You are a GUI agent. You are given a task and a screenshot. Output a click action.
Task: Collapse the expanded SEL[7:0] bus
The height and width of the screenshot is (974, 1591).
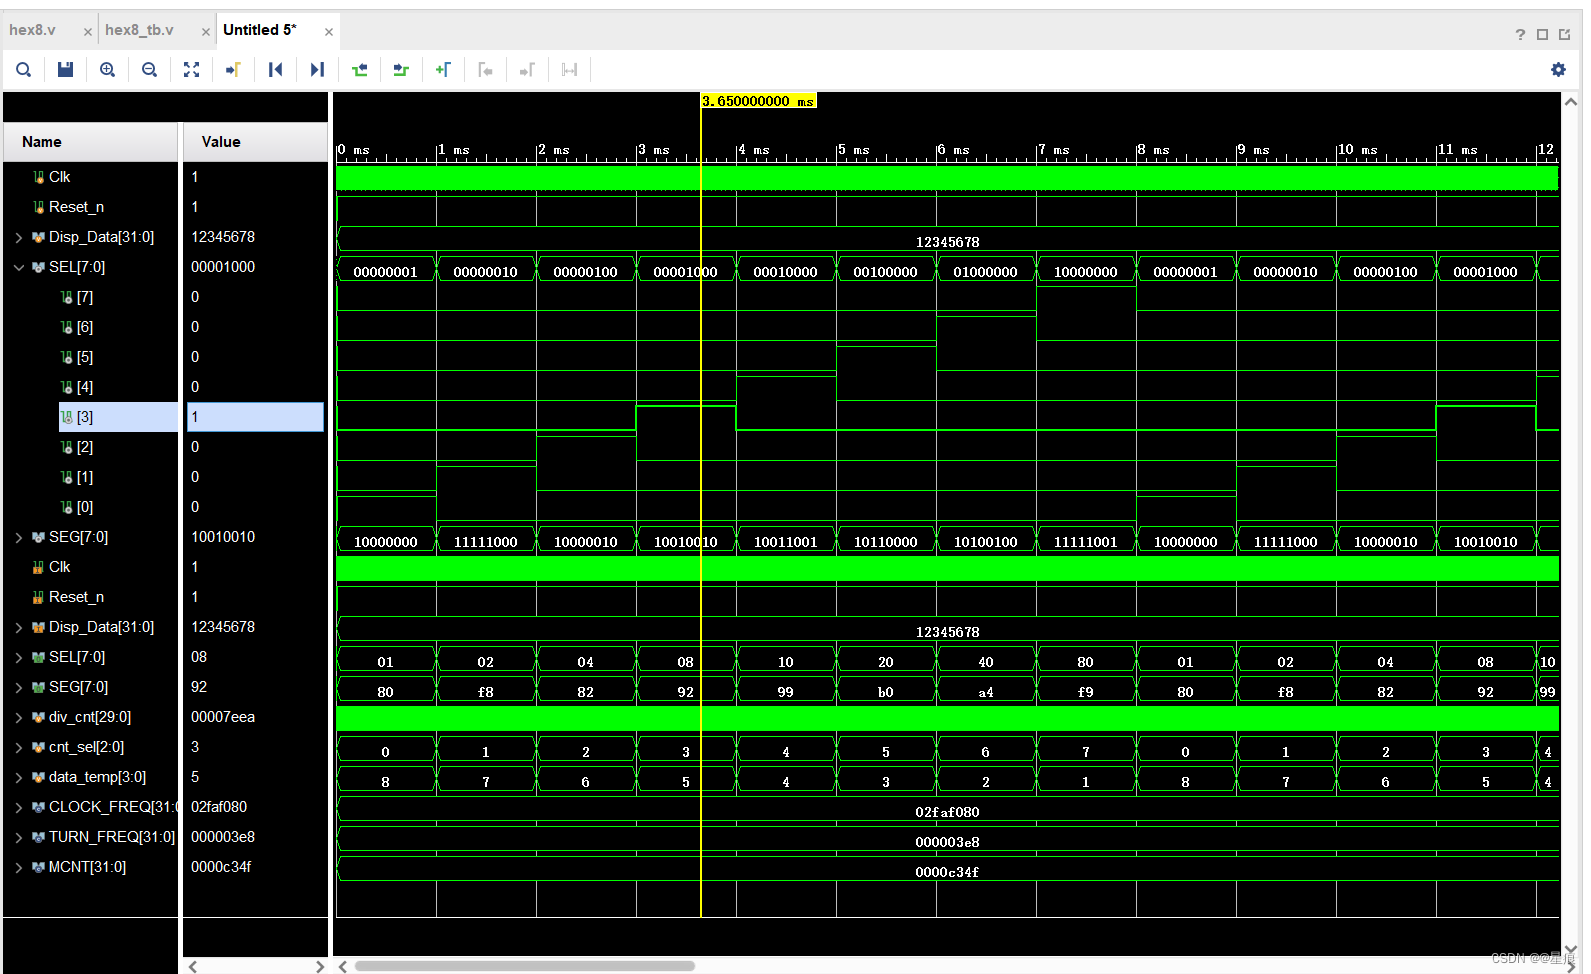[19, 267]
